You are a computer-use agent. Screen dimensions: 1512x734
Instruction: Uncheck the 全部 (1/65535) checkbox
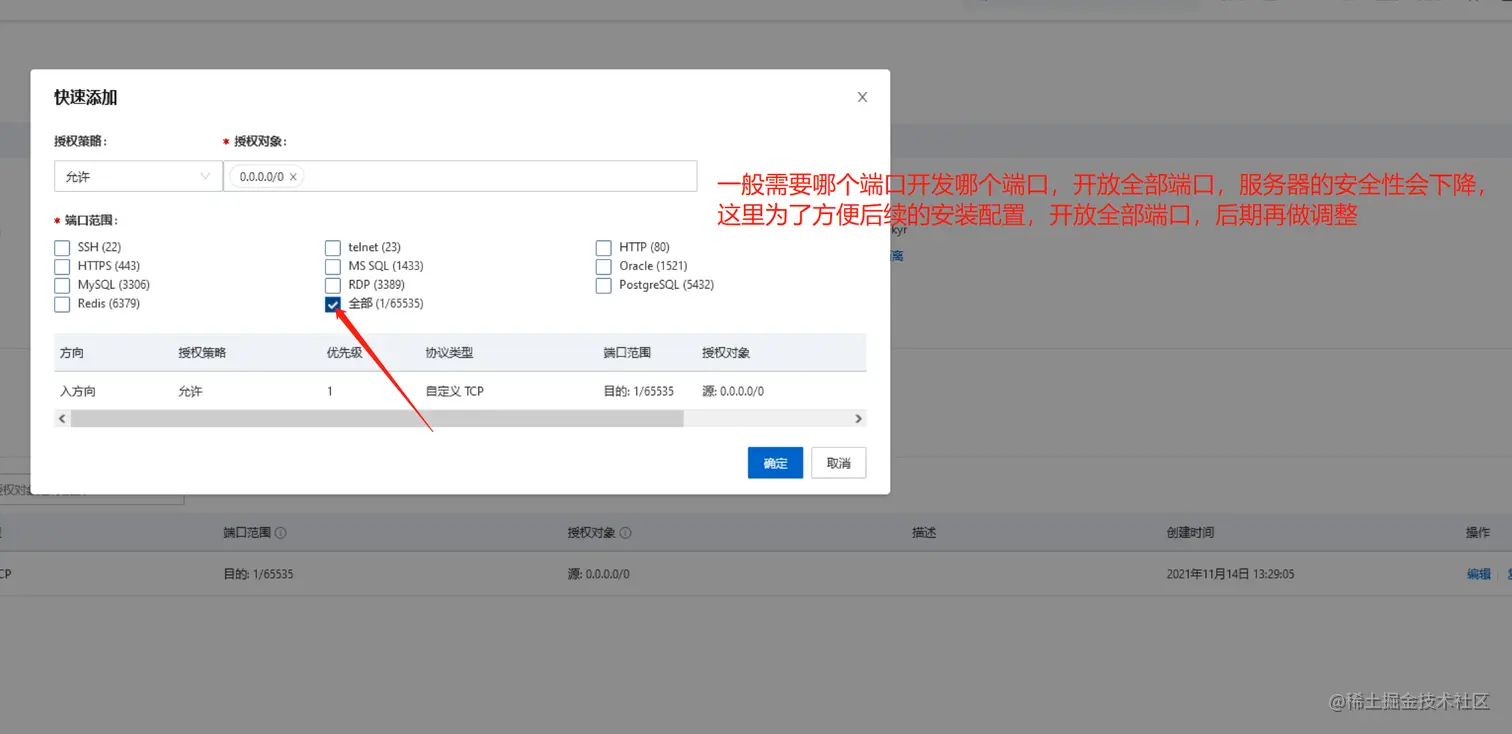332,304
